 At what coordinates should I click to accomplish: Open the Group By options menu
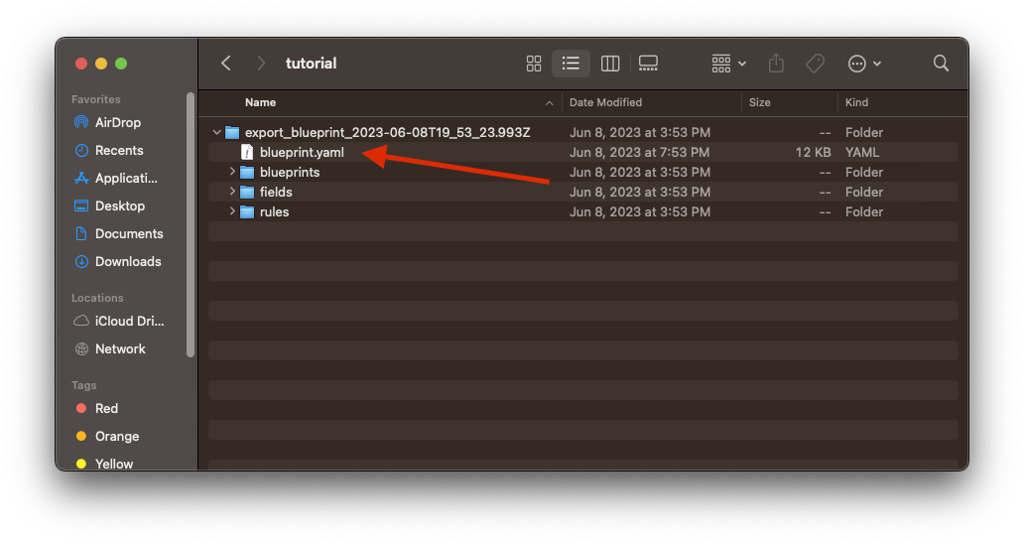point(728,63)
